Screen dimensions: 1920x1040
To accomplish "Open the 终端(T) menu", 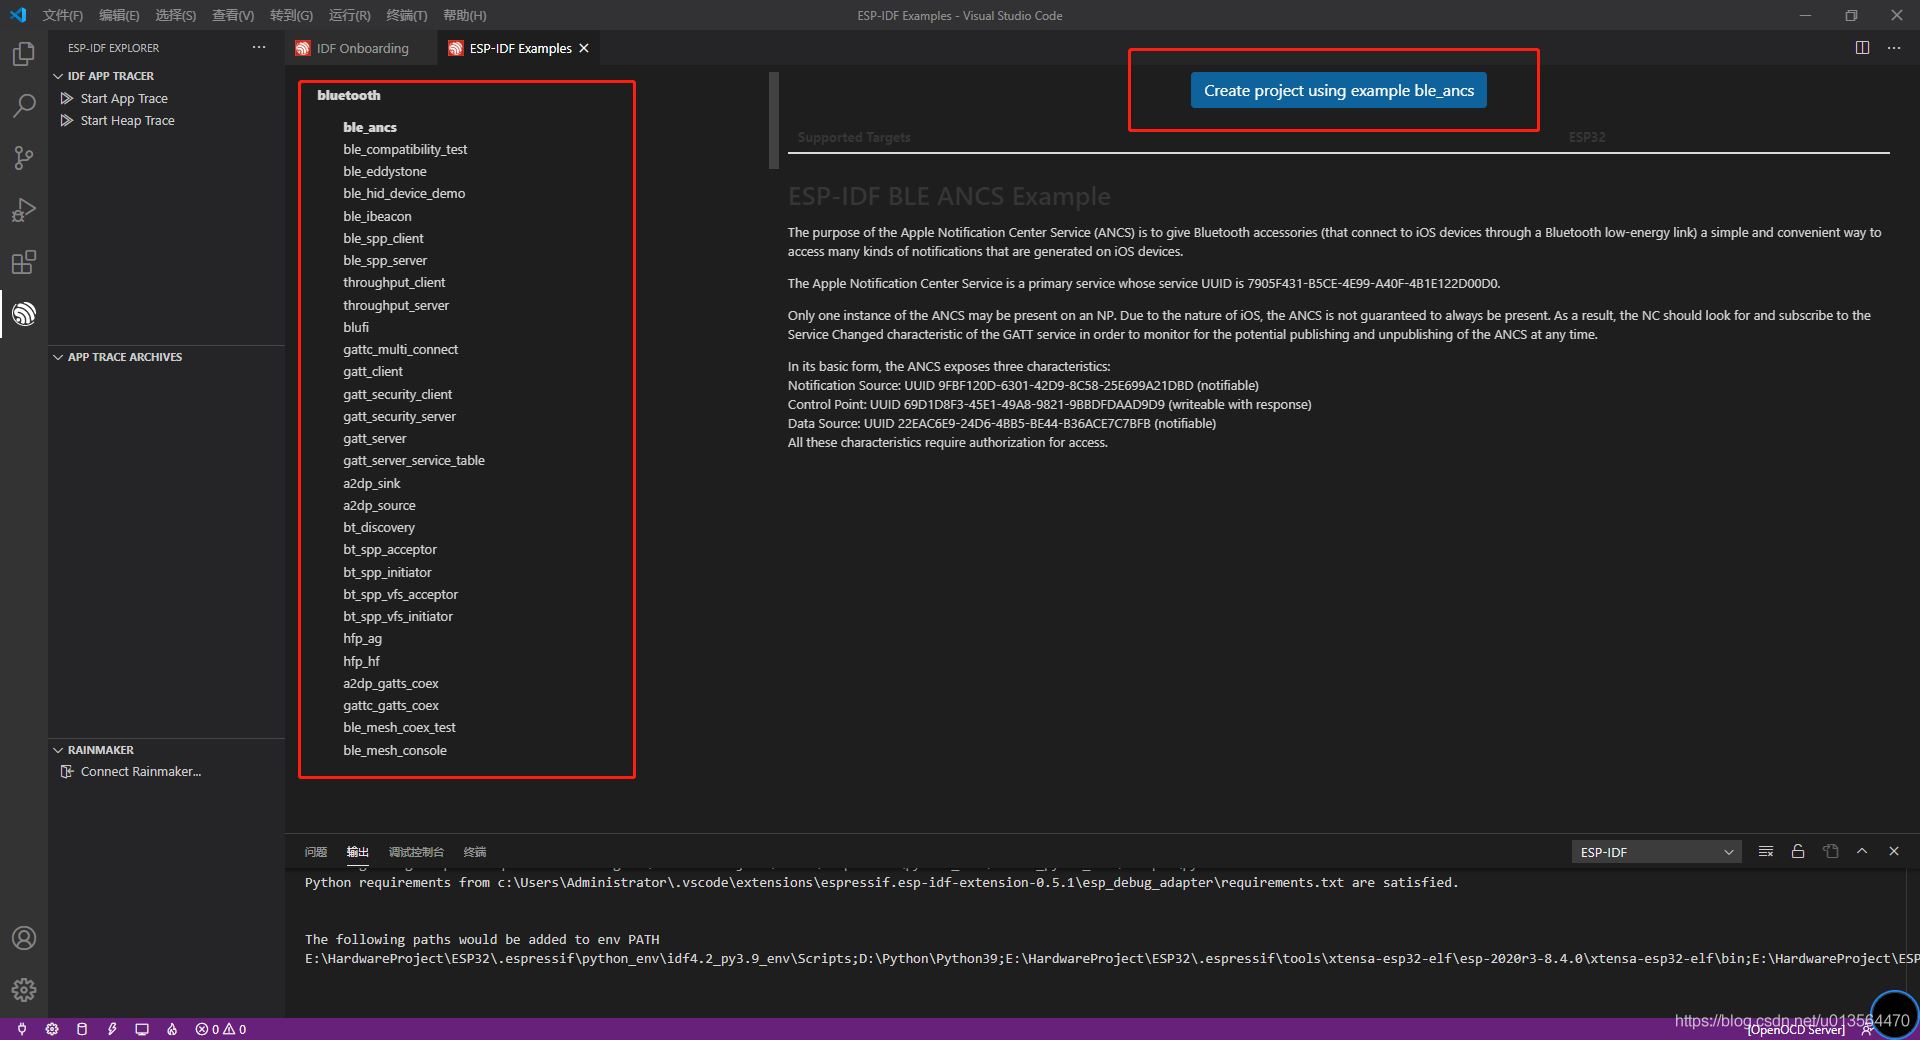I will coord(406,15).
